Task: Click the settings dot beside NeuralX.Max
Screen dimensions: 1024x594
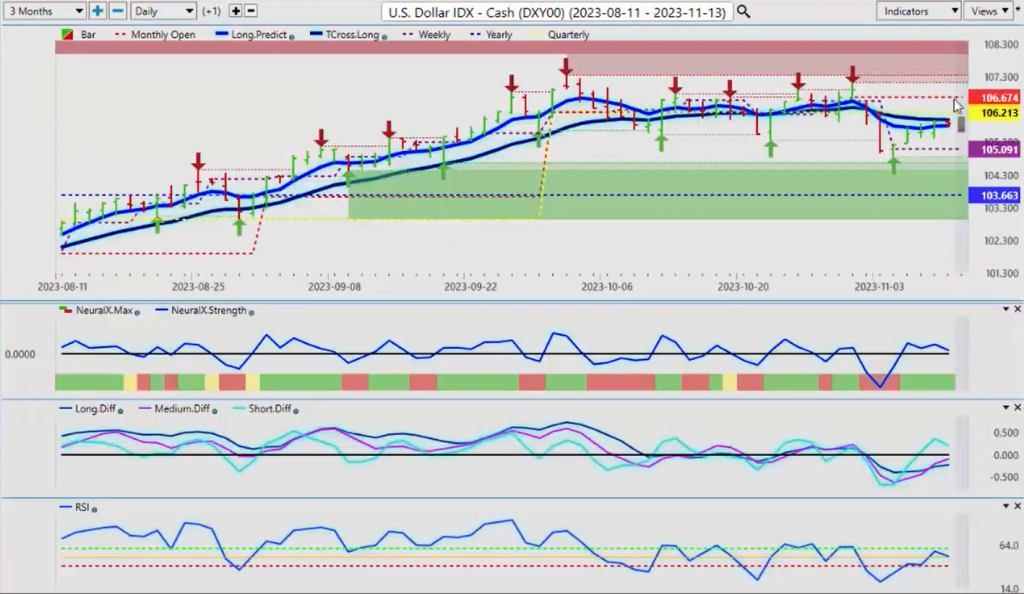Action: tap(137, 313)
